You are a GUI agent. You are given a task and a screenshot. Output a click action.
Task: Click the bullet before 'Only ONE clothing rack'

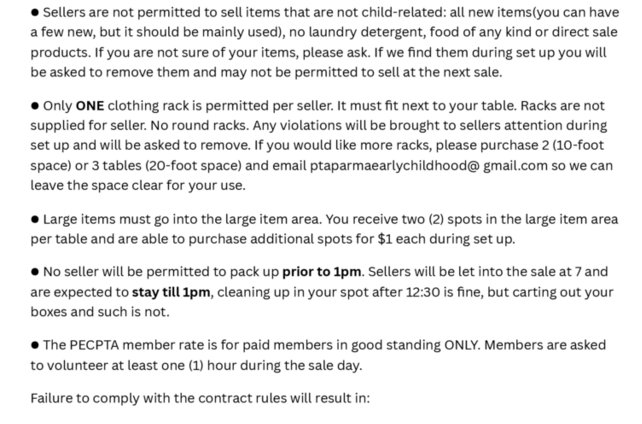pyautogui.click(x=35, y=106)
